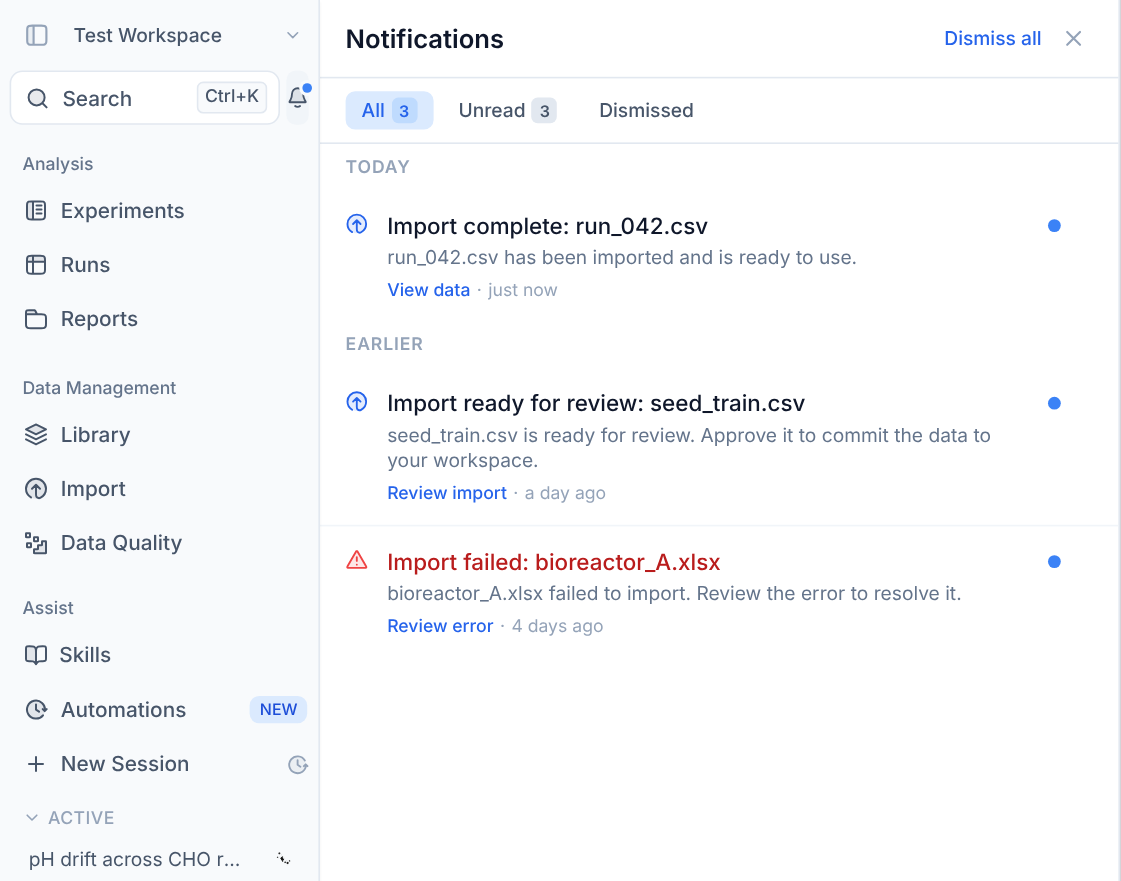Click the spinner icon on pH drift session
This screenshot has width=1121, height=881.
[284, 859]
